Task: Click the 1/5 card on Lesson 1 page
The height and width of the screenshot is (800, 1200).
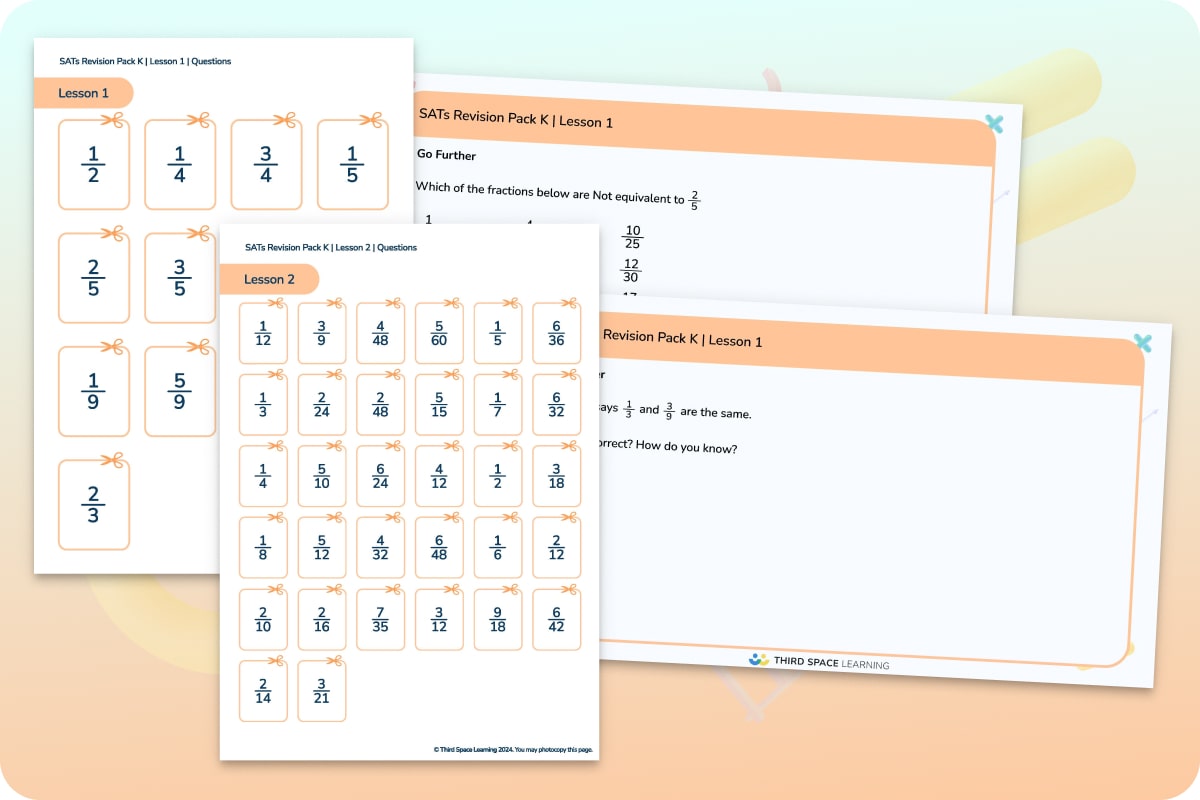Action: click(352, 165)
